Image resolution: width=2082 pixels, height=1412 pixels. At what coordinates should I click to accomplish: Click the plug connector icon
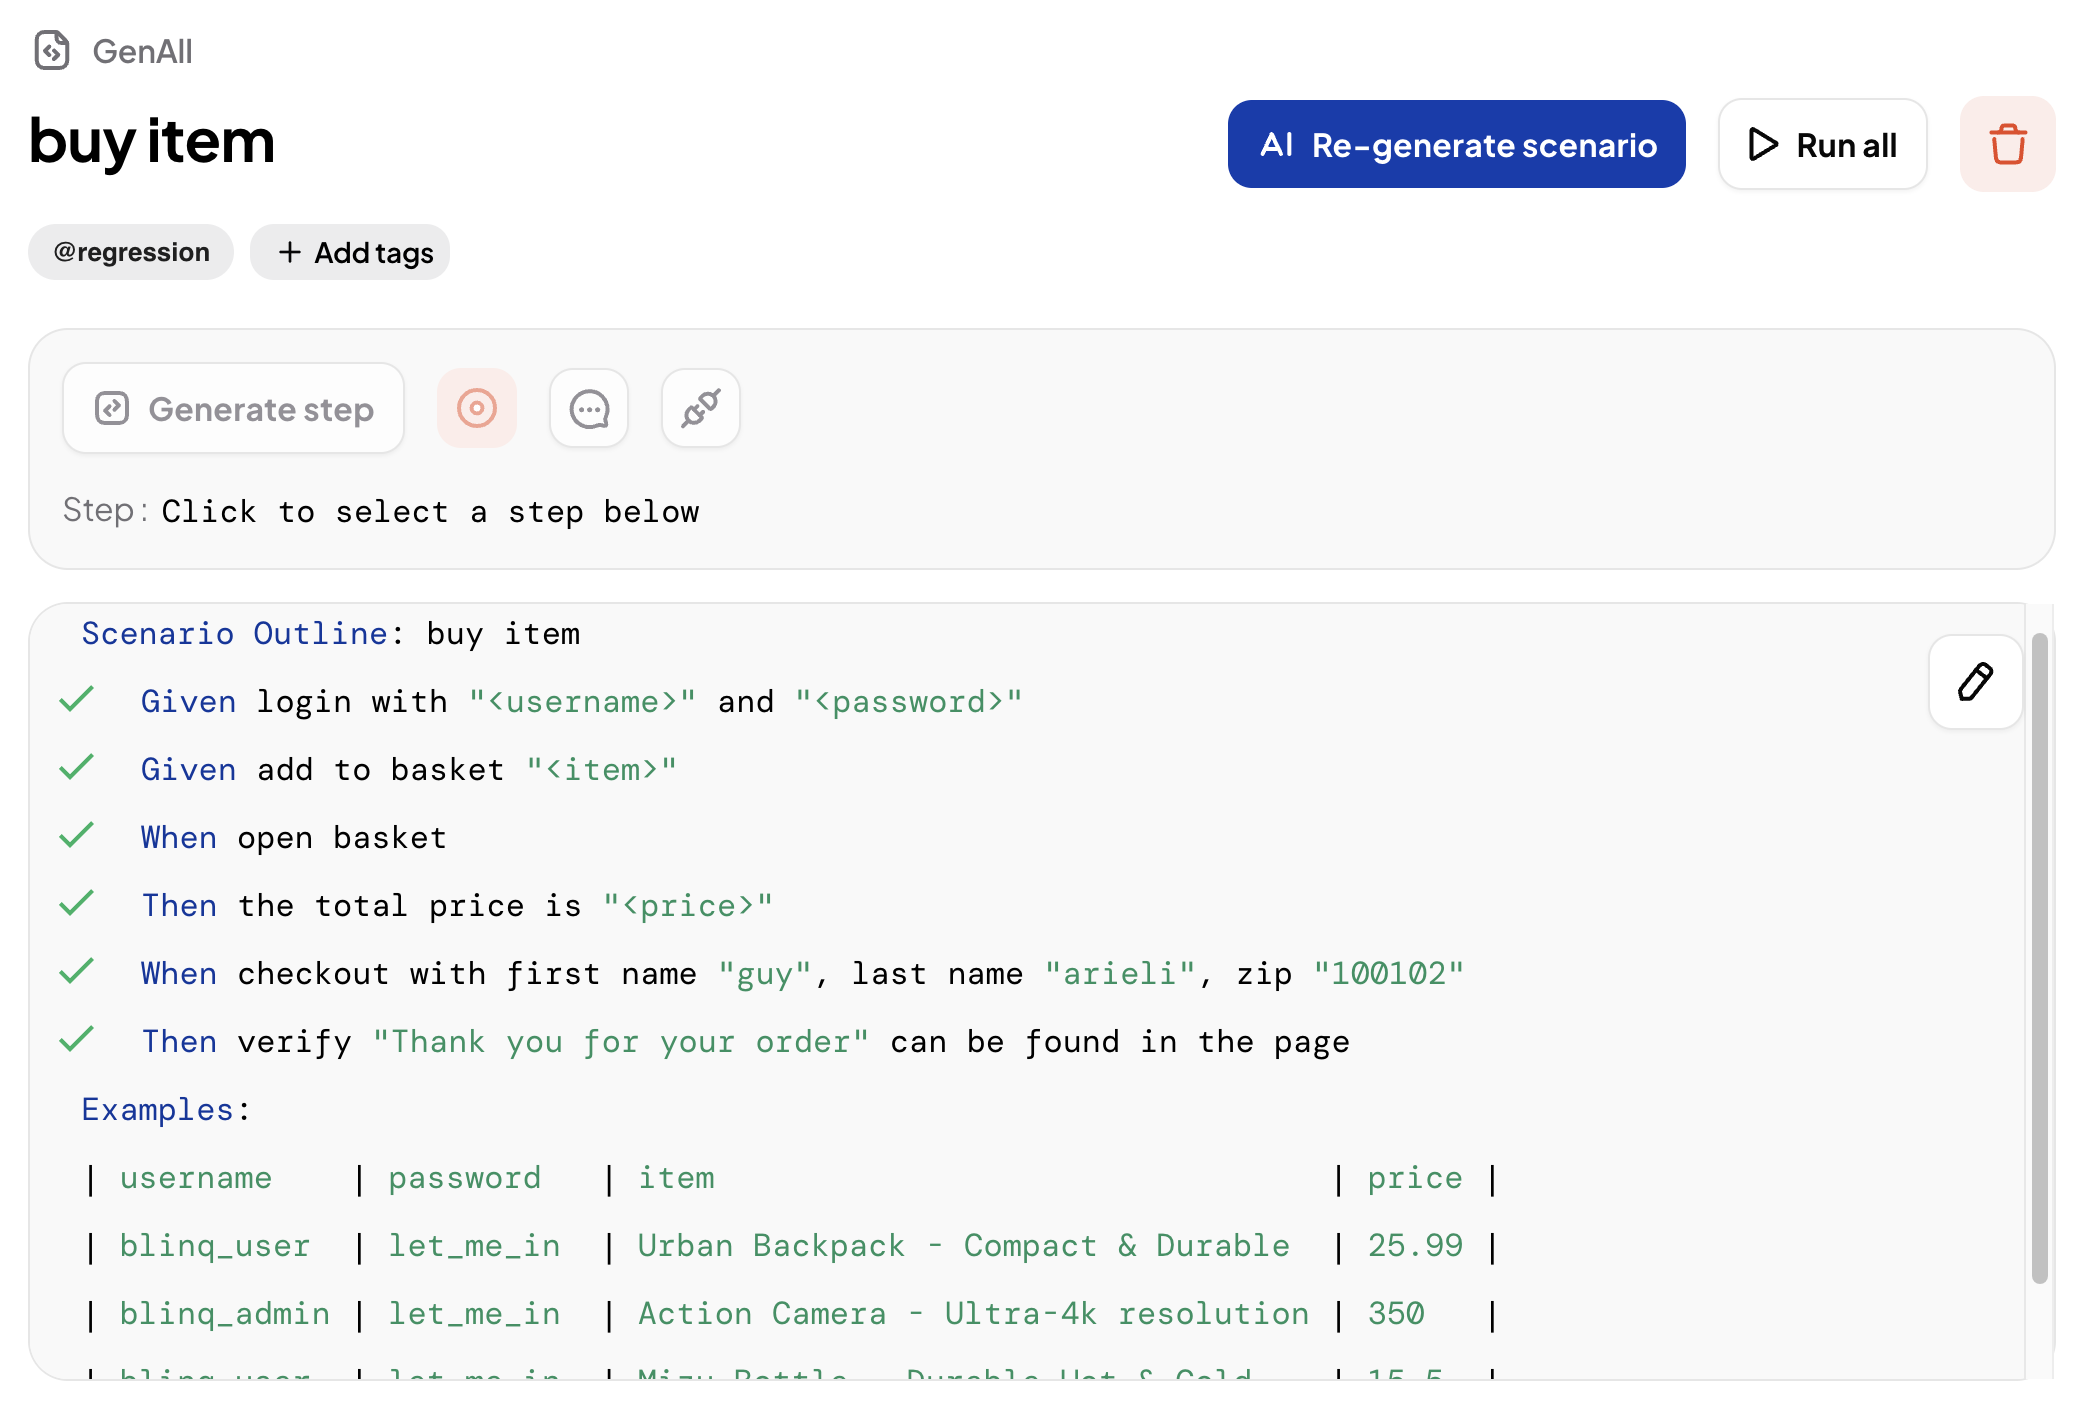701,408
